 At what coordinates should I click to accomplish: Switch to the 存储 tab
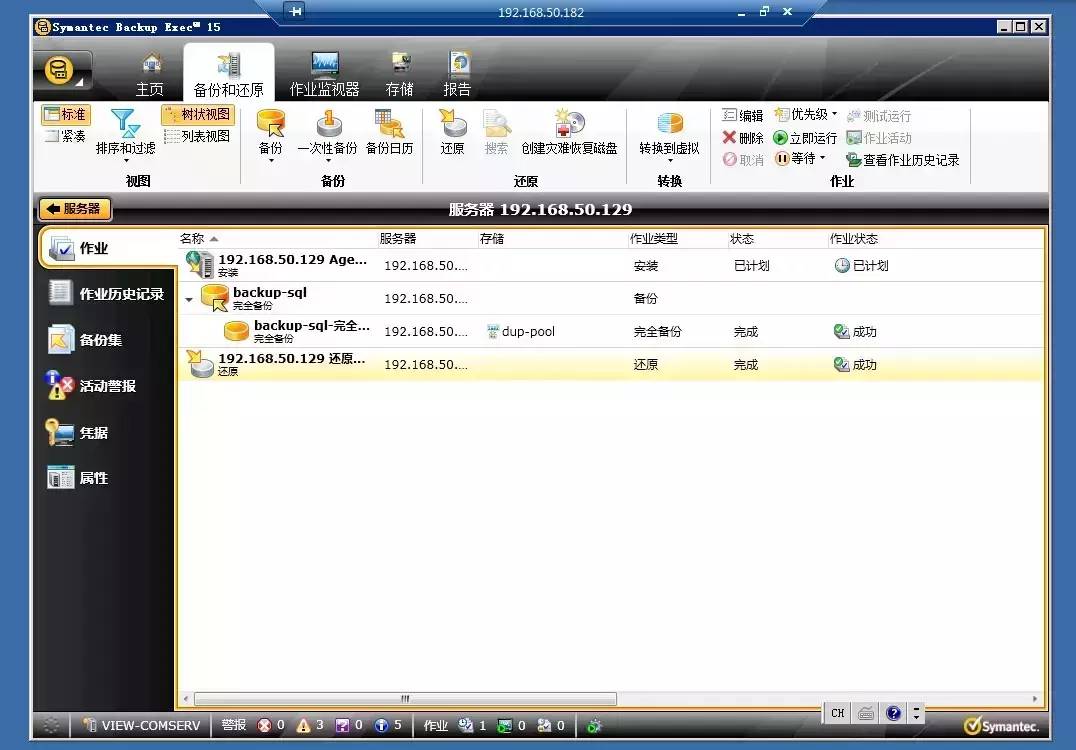click(399, 75)
